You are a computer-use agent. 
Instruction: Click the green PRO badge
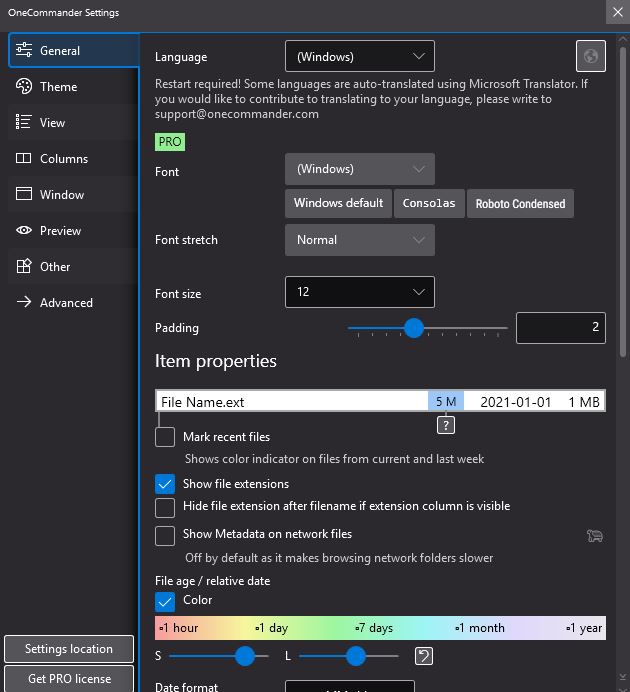pos(170,142)
